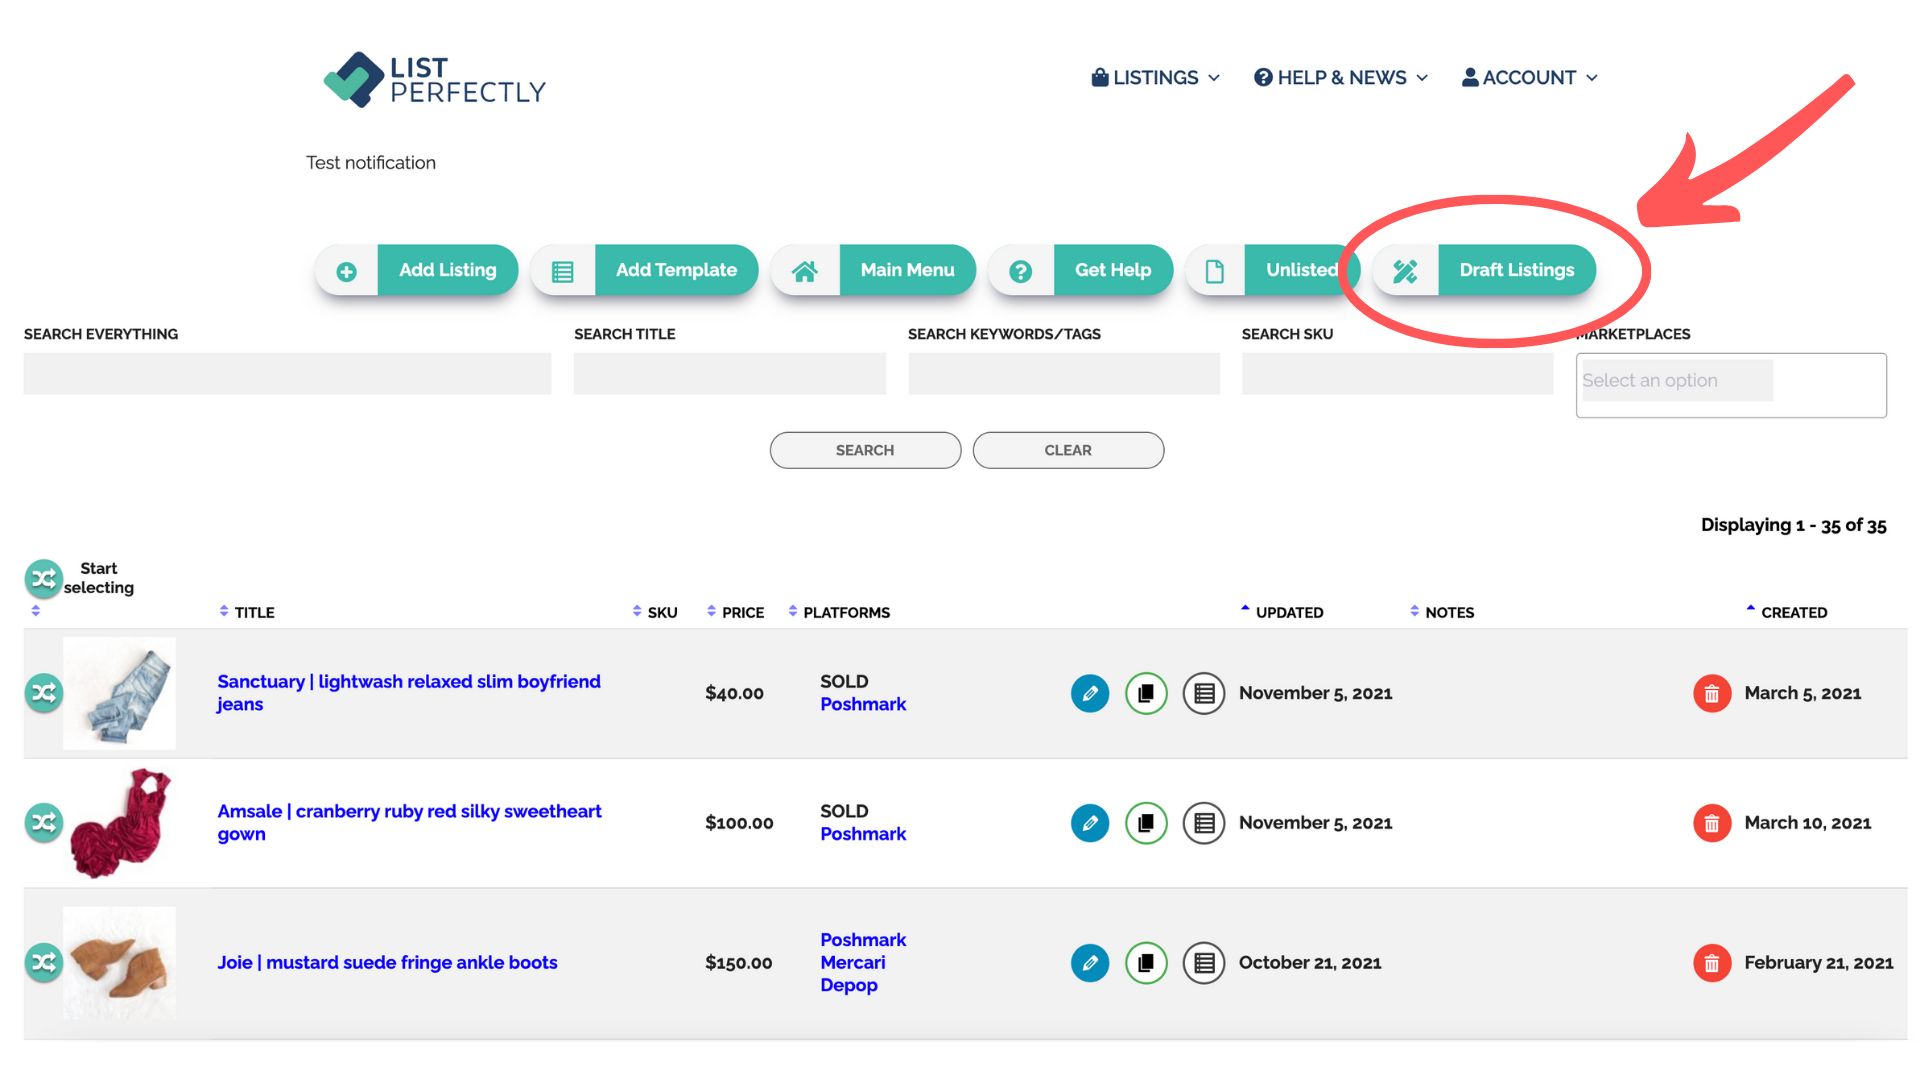The height and width of the screenshot is (1080, 1920).
Task: Click the plus icon on Add Listing
Action: tap(347, 271)
